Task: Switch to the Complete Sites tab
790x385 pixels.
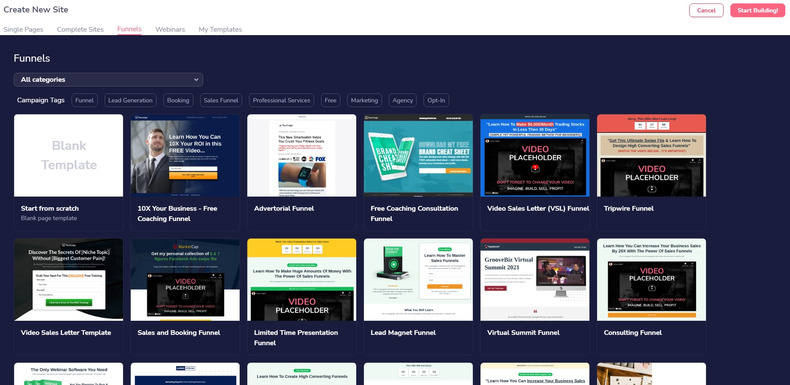Action: tap(80, 29)
